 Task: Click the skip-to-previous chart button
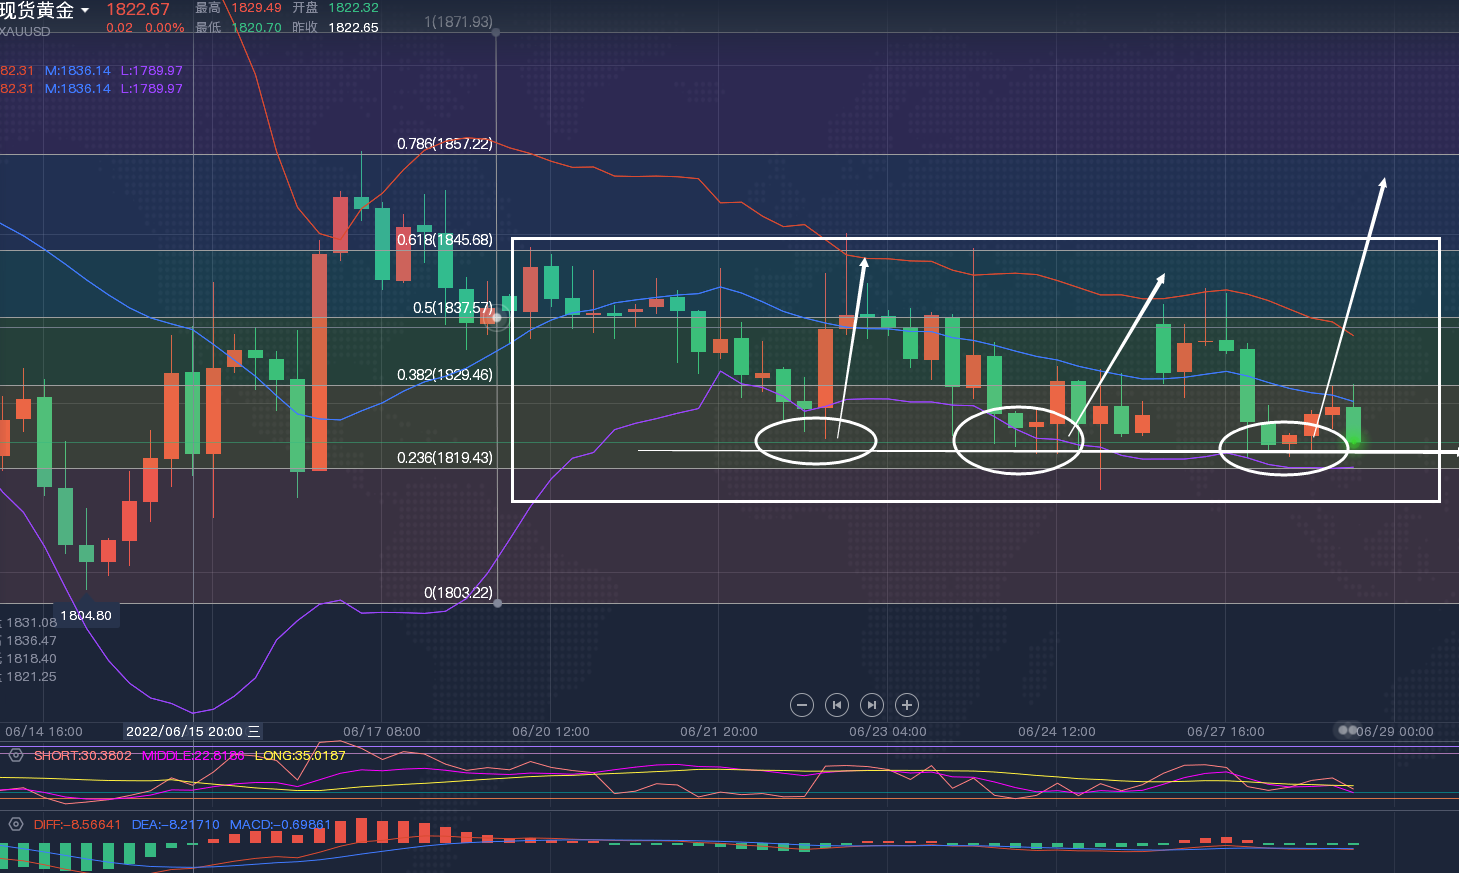[x=837, y=705]
